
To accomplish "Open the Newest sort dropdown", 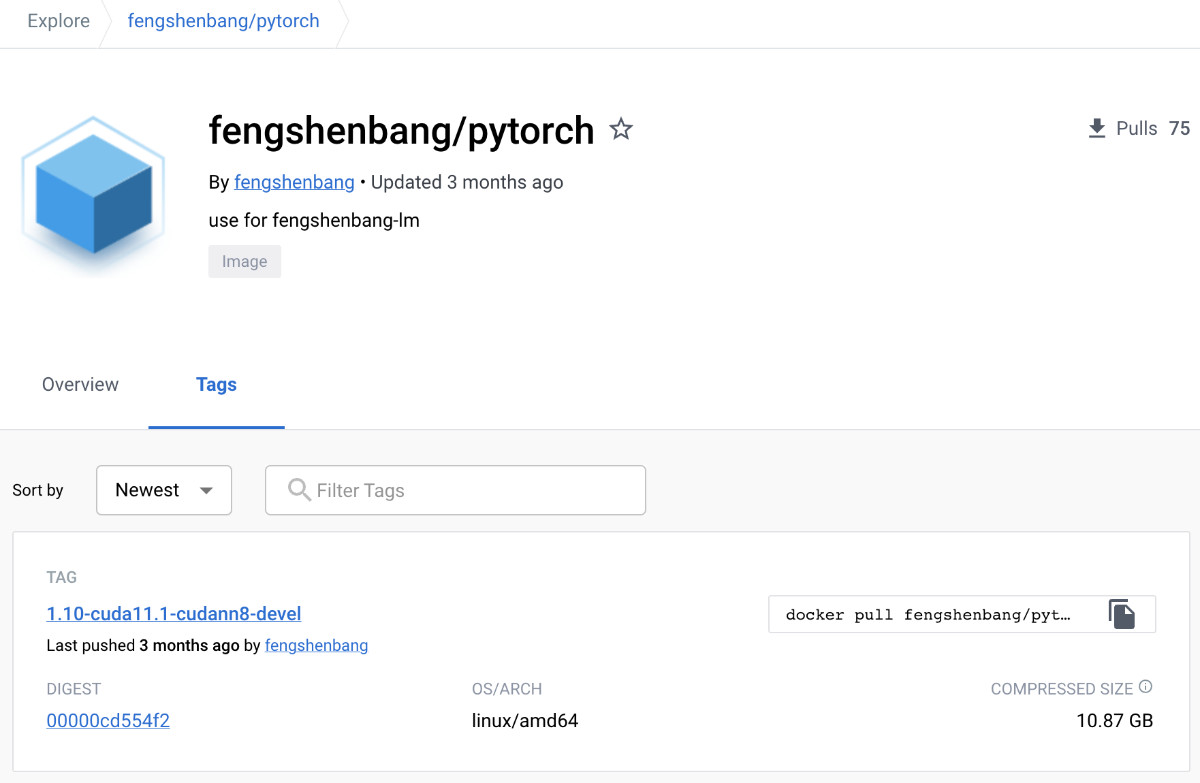I will click(x=164, y=490).
